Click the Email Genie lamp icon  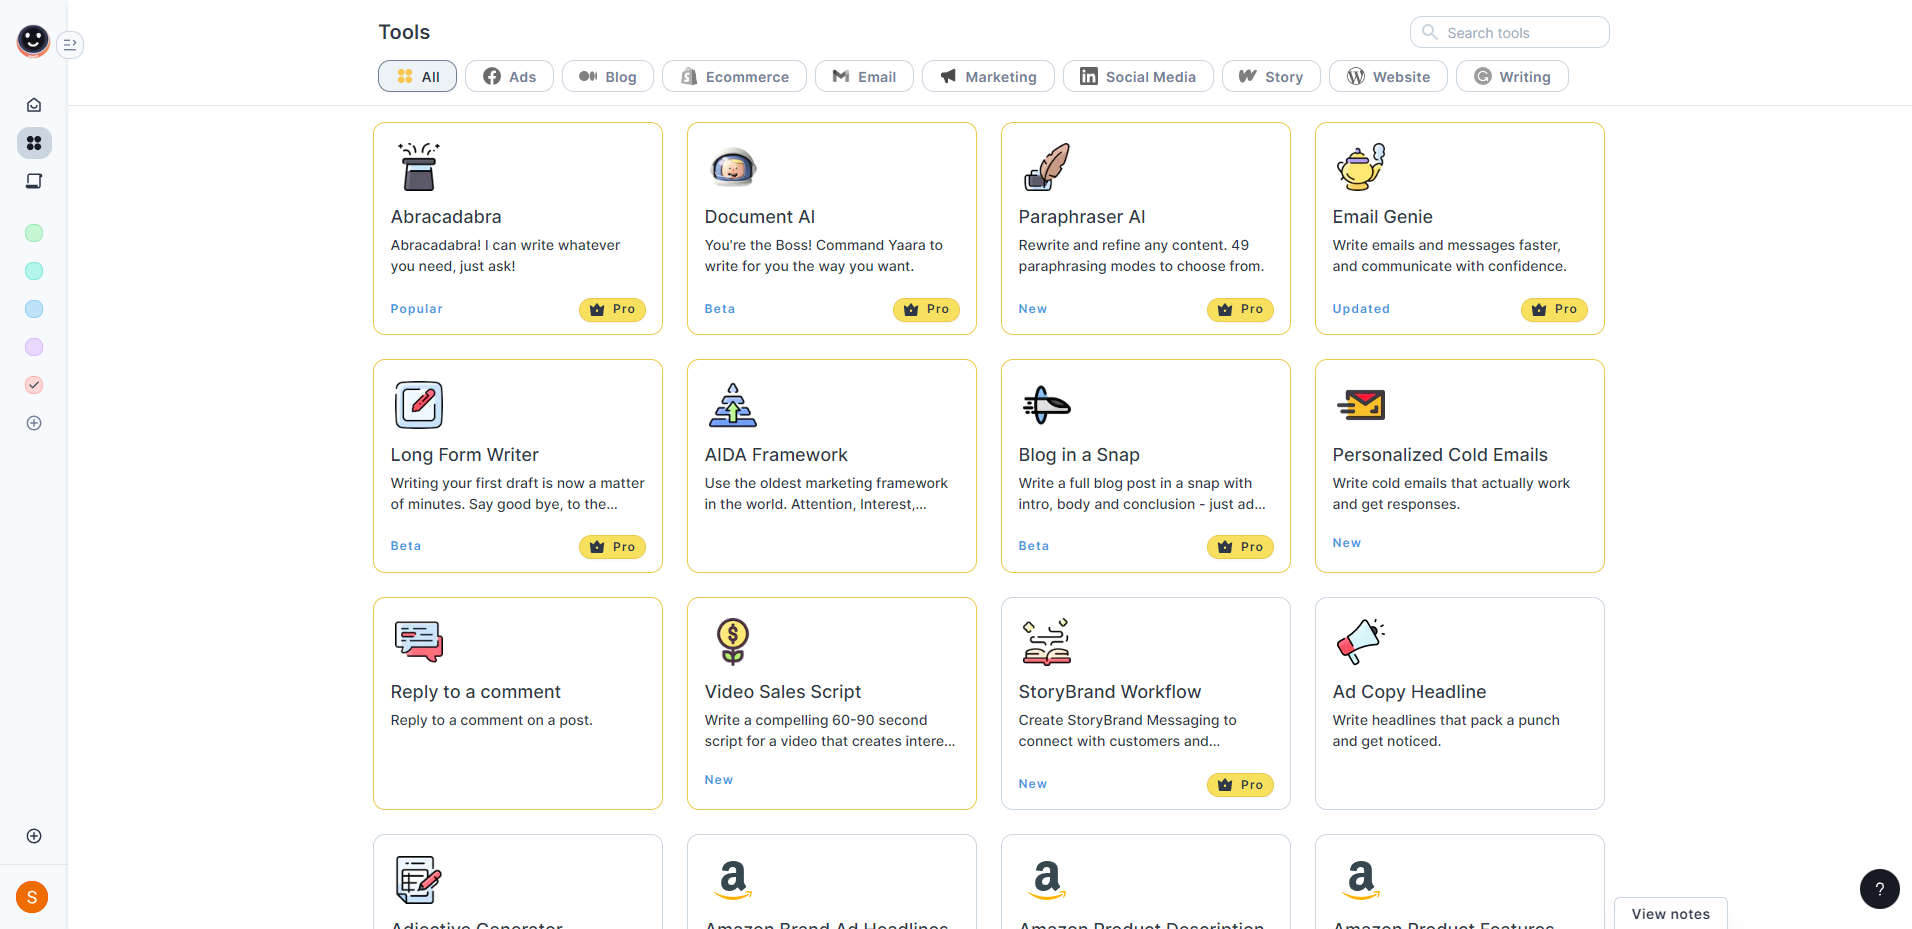coord(1361,167)
